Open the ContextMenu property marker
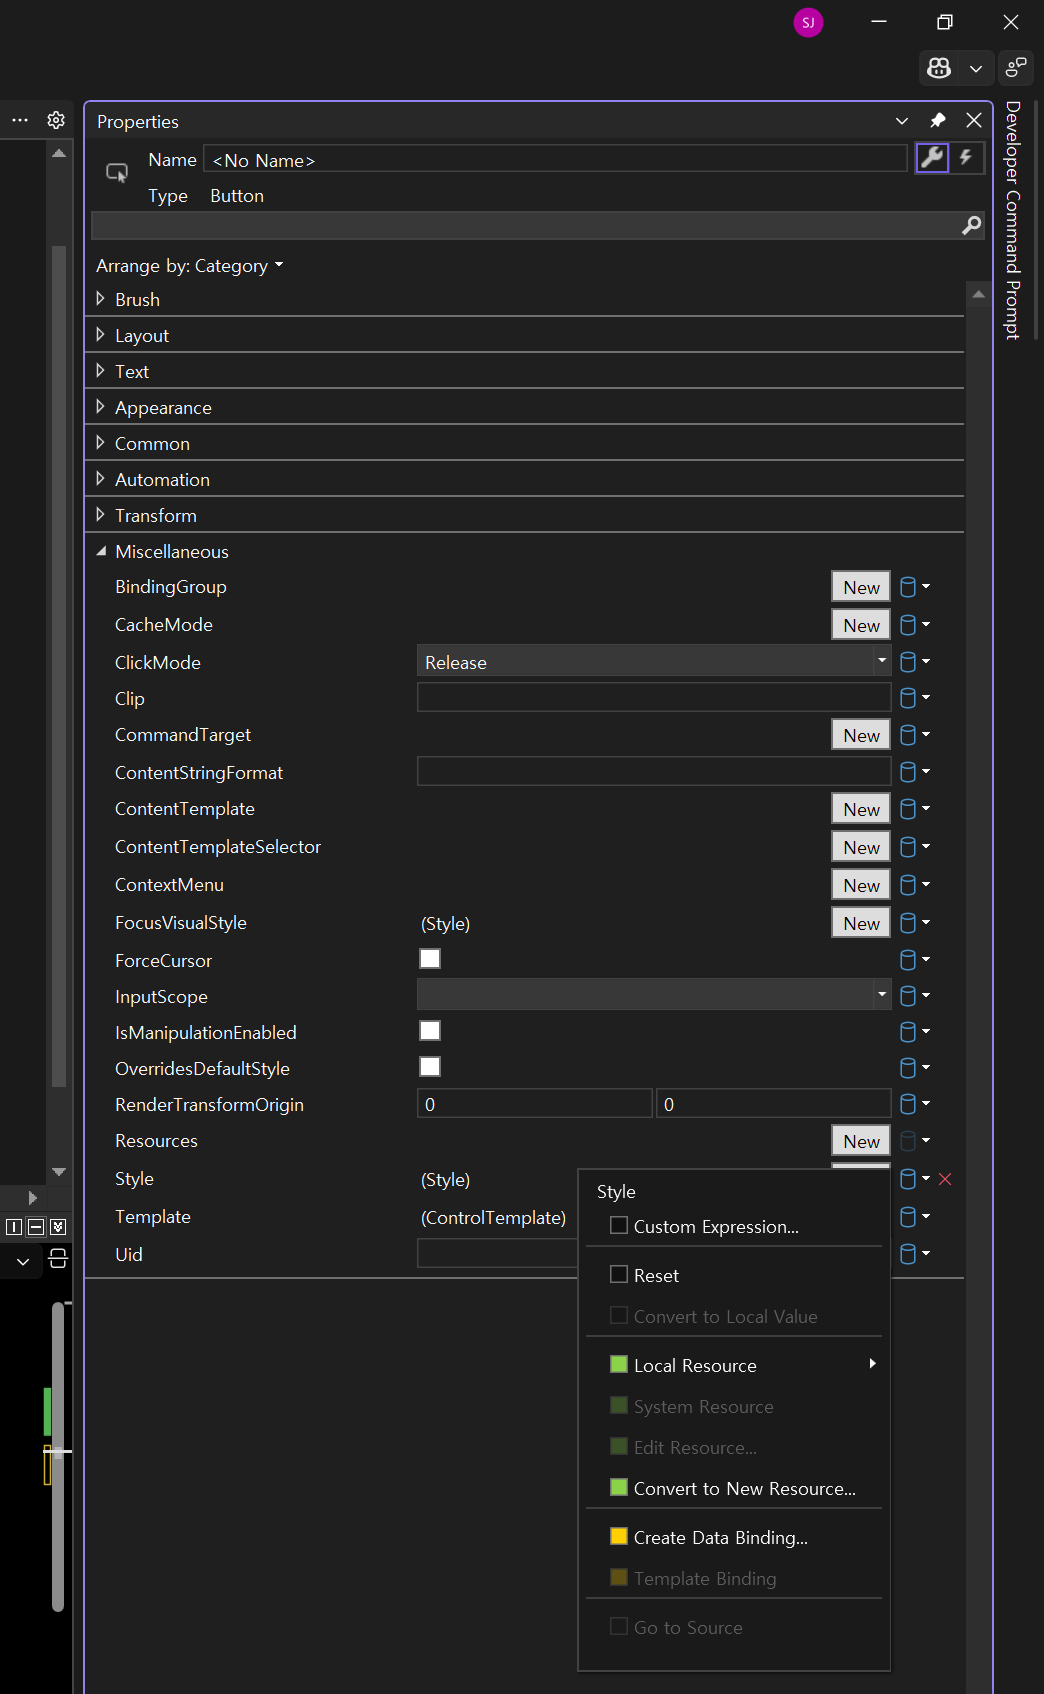 (x=914, y=885)
